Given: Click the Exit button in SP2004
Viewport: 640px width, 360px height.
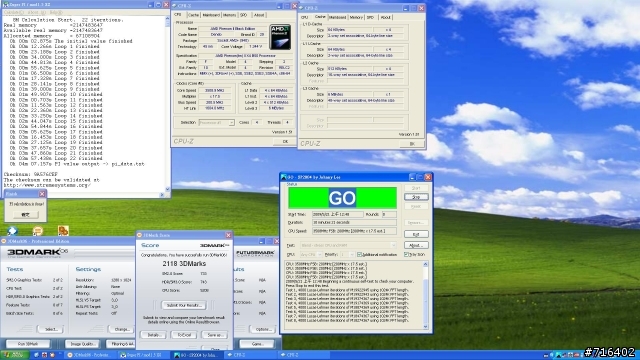Looking at the screenshot, I should pyautogui.click(x=416, y=235).
